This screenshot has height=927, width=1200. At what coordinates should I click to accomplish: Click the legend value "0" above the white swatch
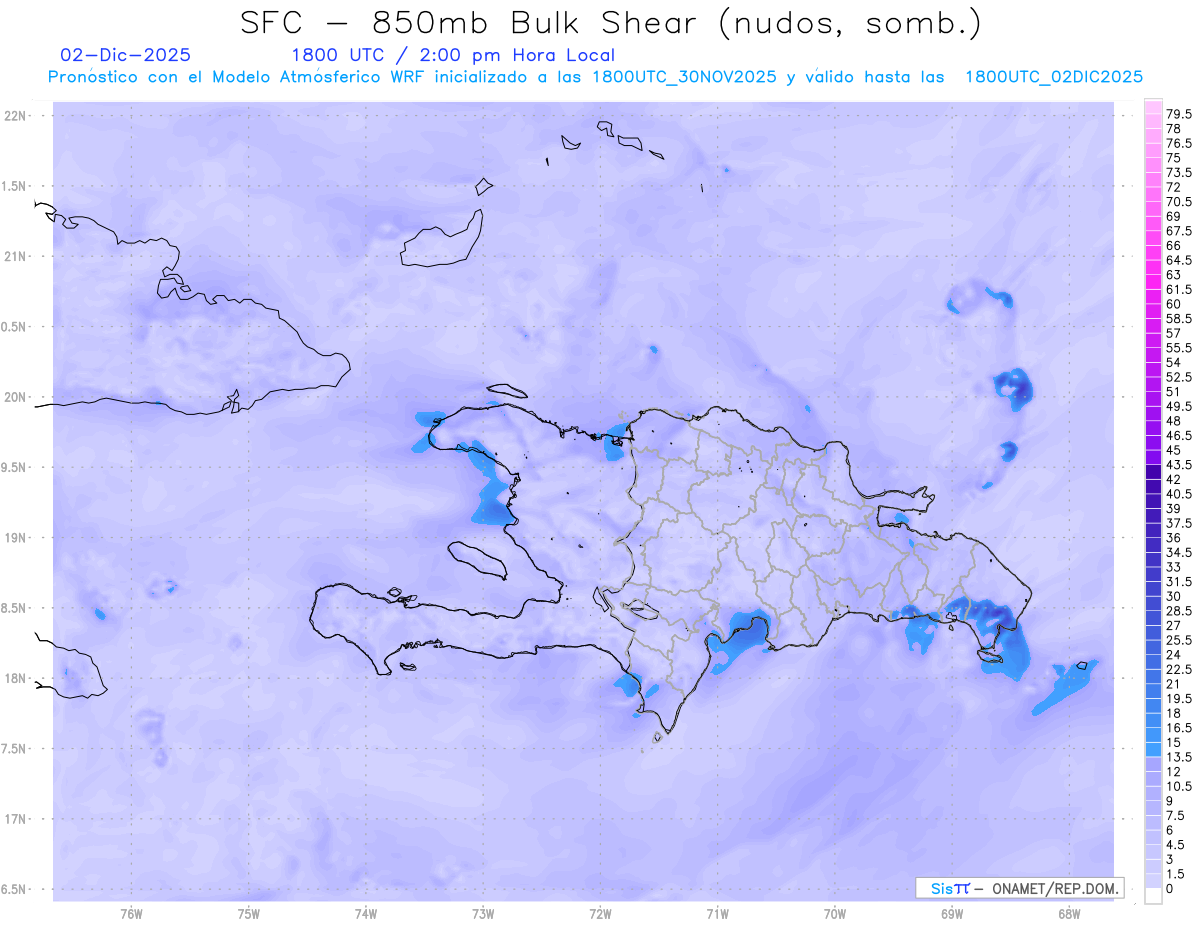[1170, 889]
